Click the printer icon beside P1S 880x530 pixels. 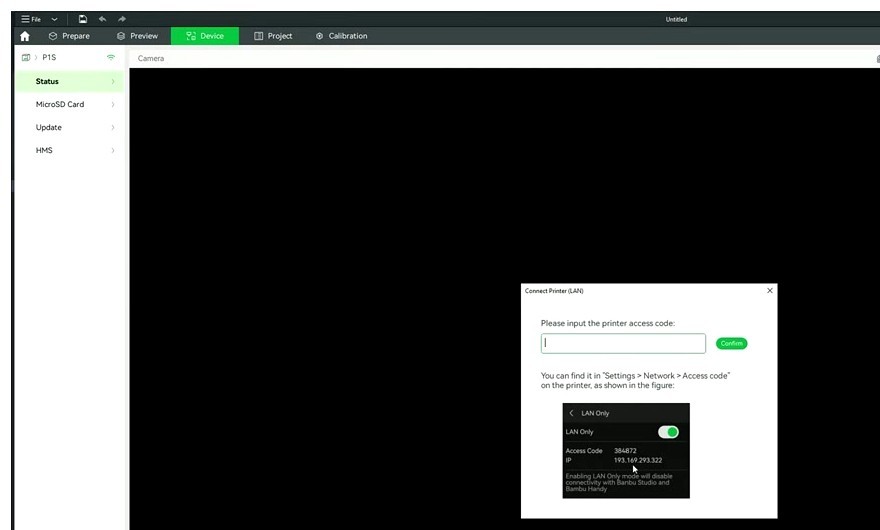pyautogui.click(x=26, y=57)
